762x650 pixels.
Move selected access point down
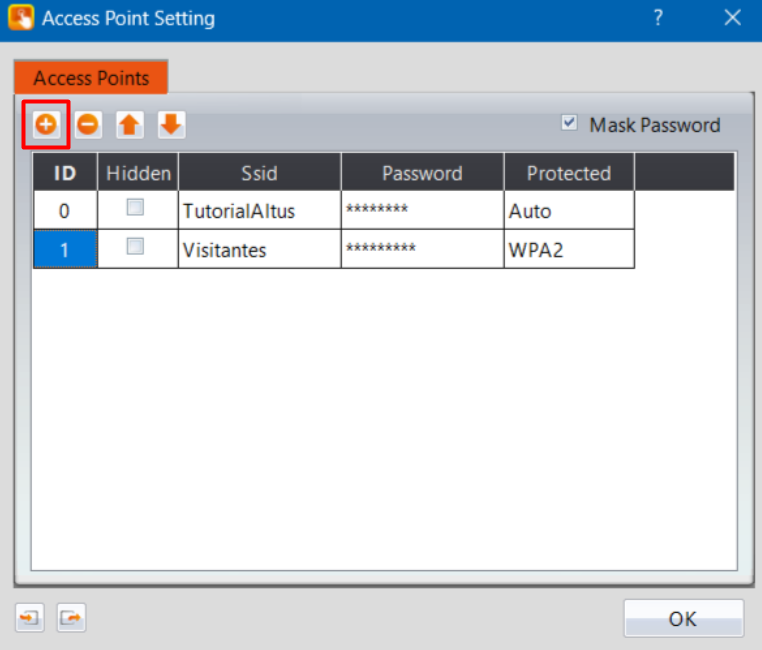tap(171, 125)
